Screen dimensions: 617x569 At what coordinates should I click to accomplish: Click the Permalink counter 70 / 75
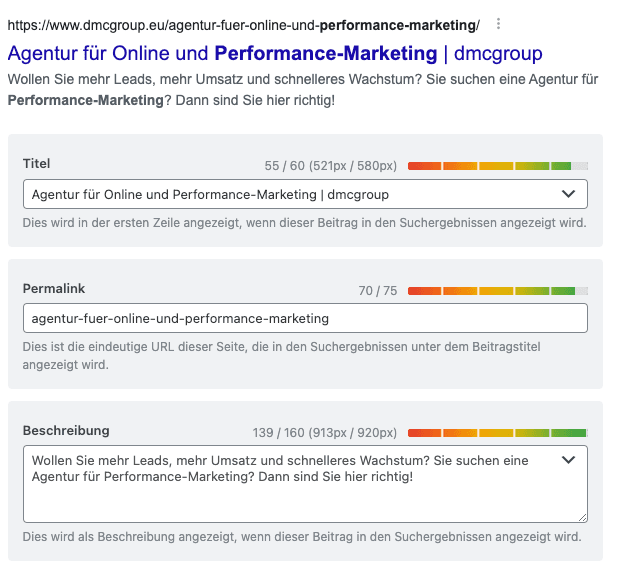(x=378, y=291)
